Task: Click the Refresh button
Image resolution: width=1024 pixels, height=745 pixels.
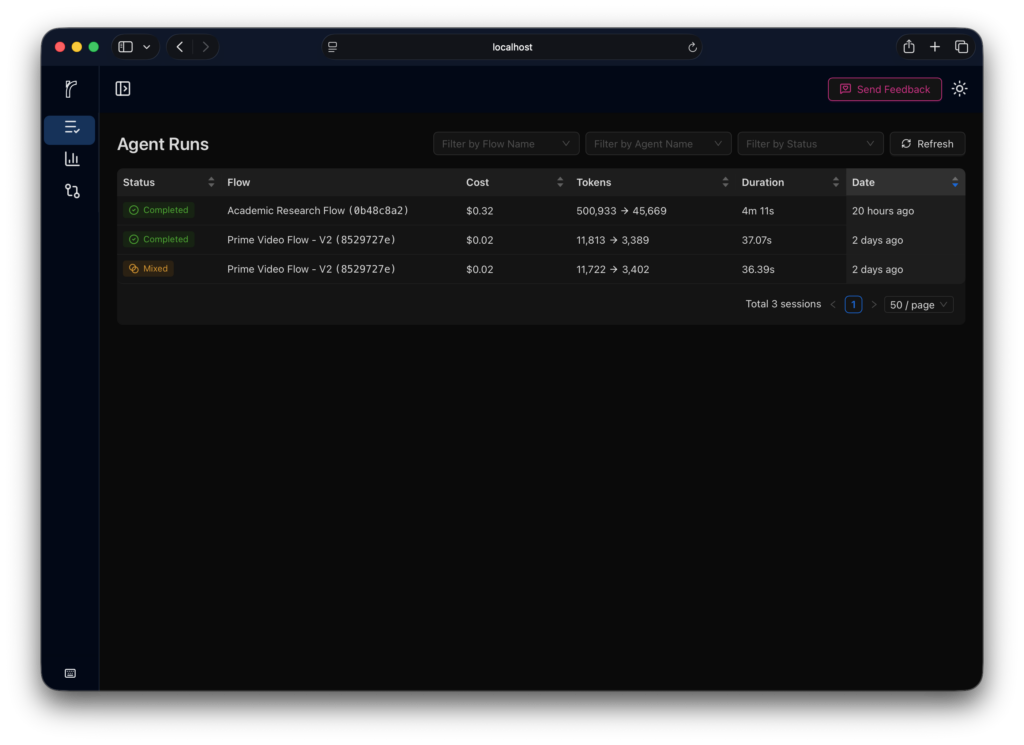Action: click(927, 144)
